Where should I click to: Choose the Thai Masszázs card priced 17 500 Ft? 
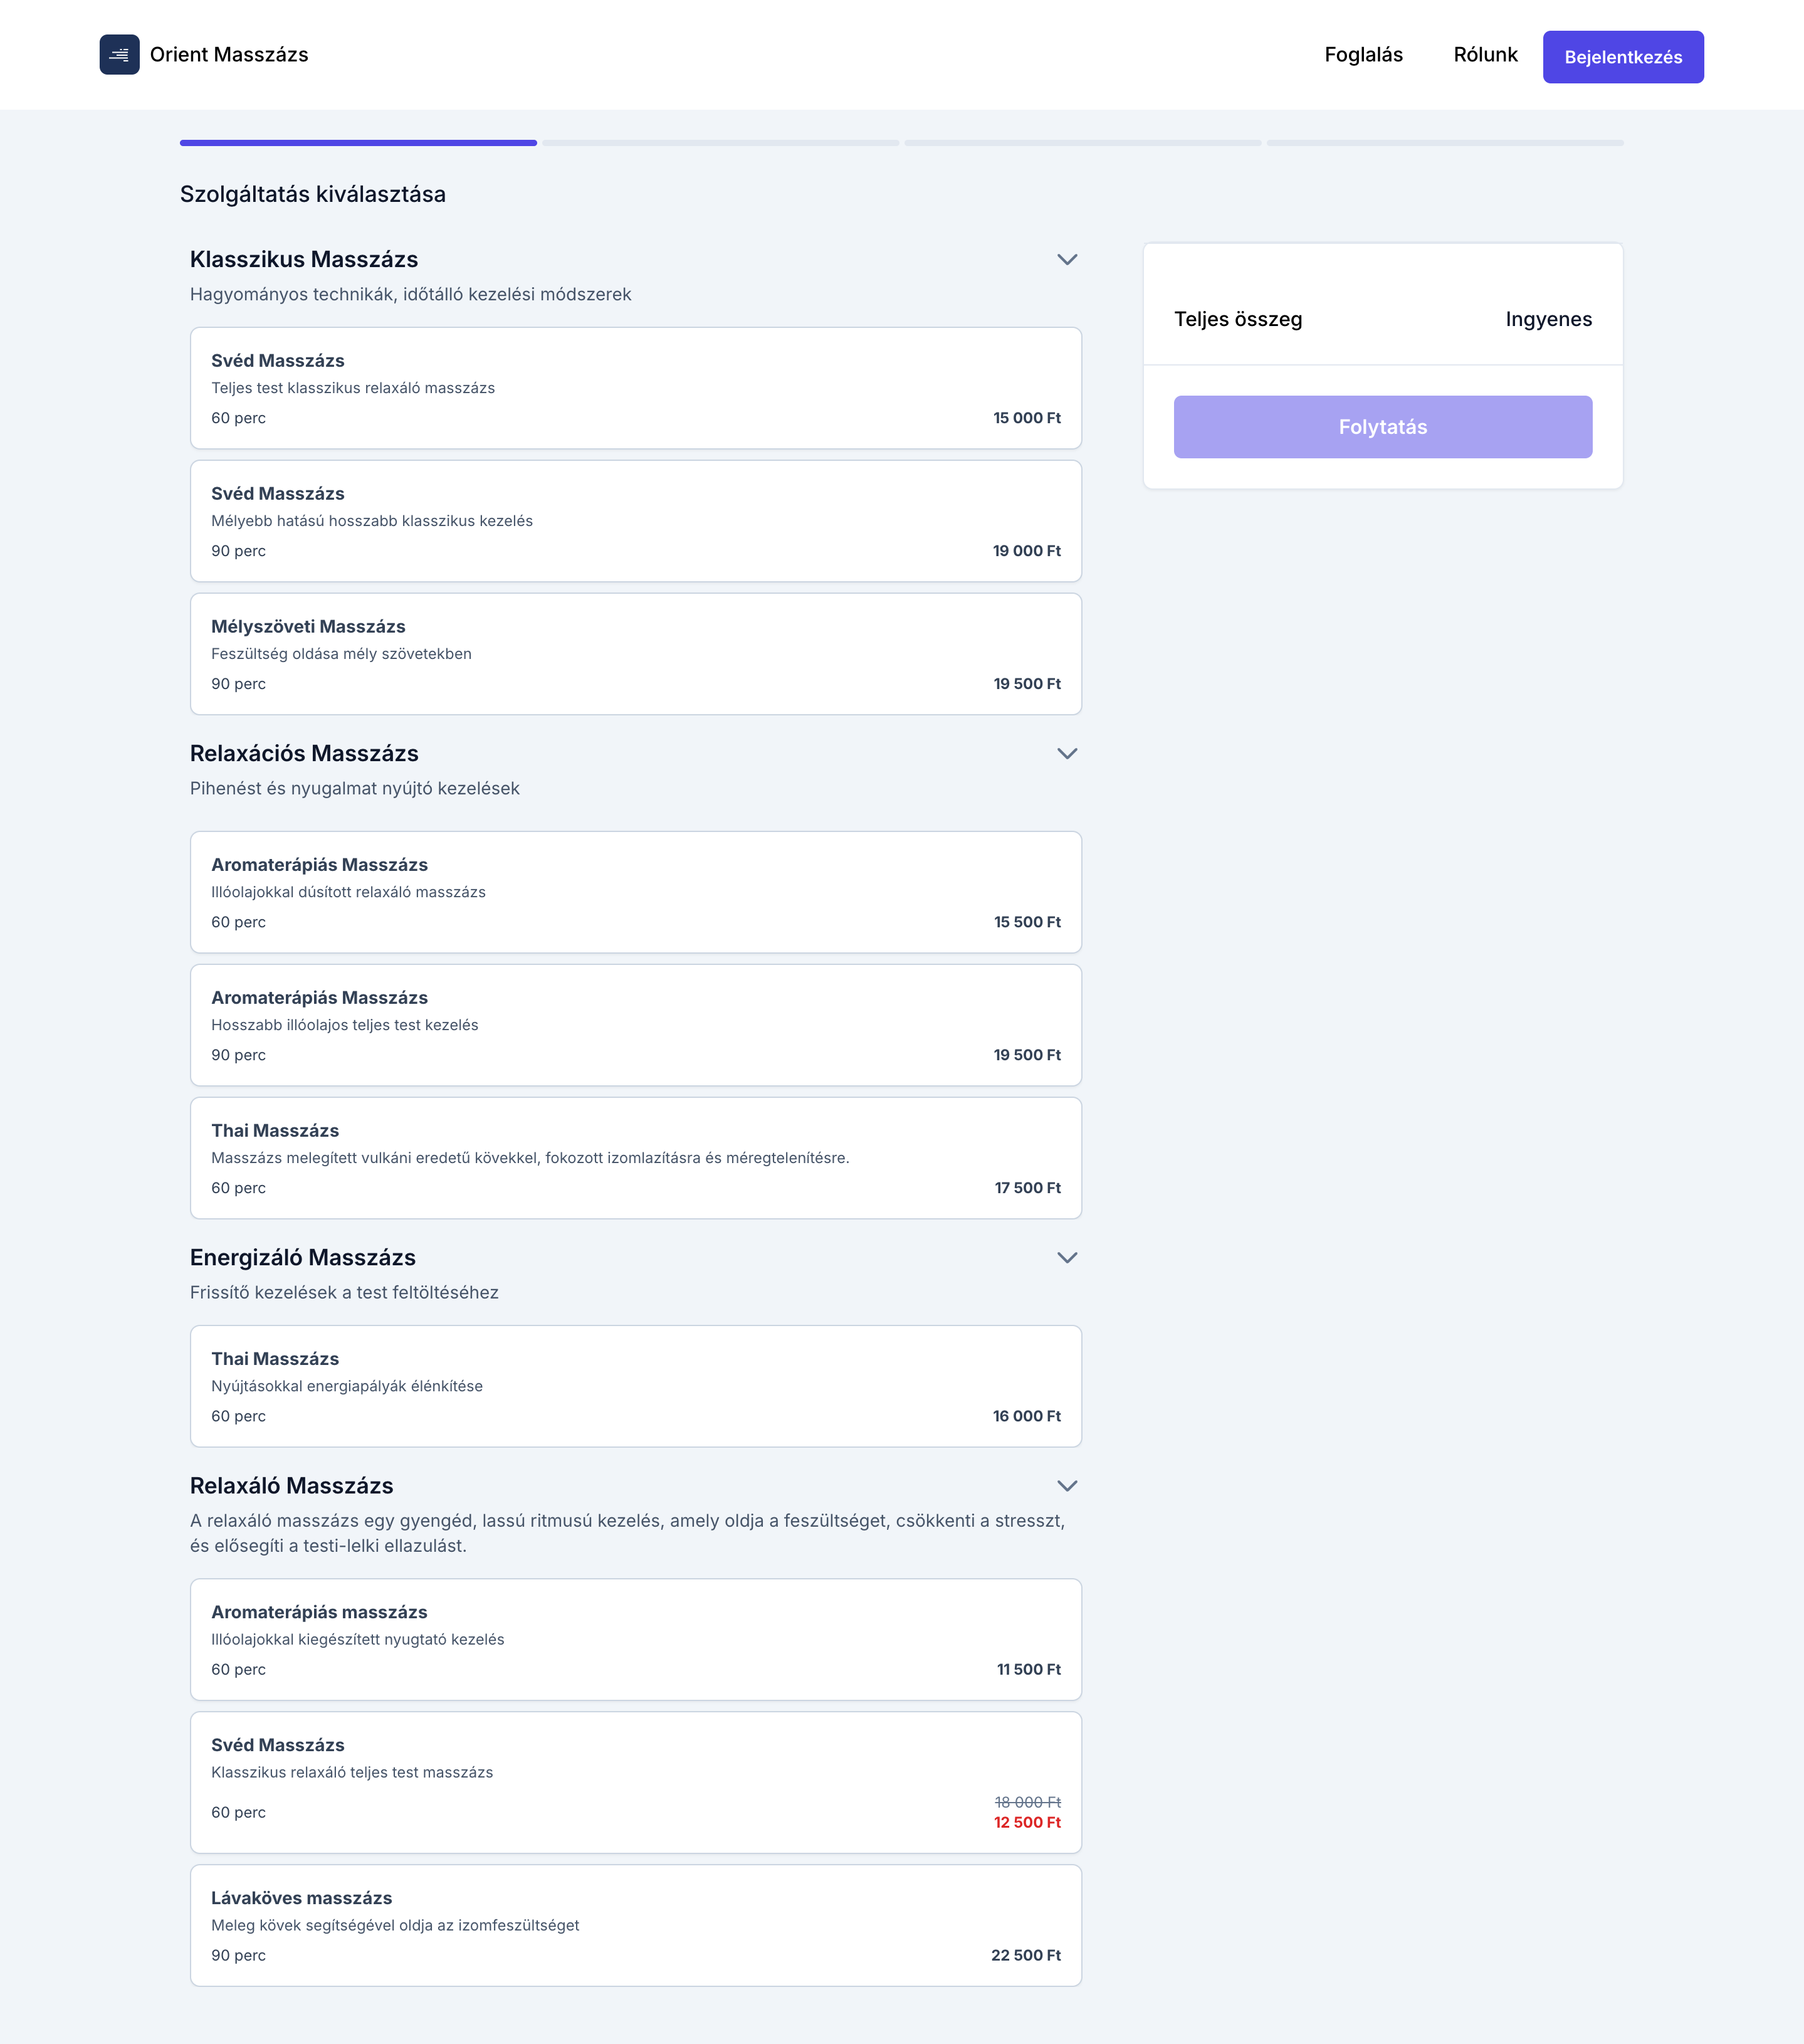tap(636, 1158)
